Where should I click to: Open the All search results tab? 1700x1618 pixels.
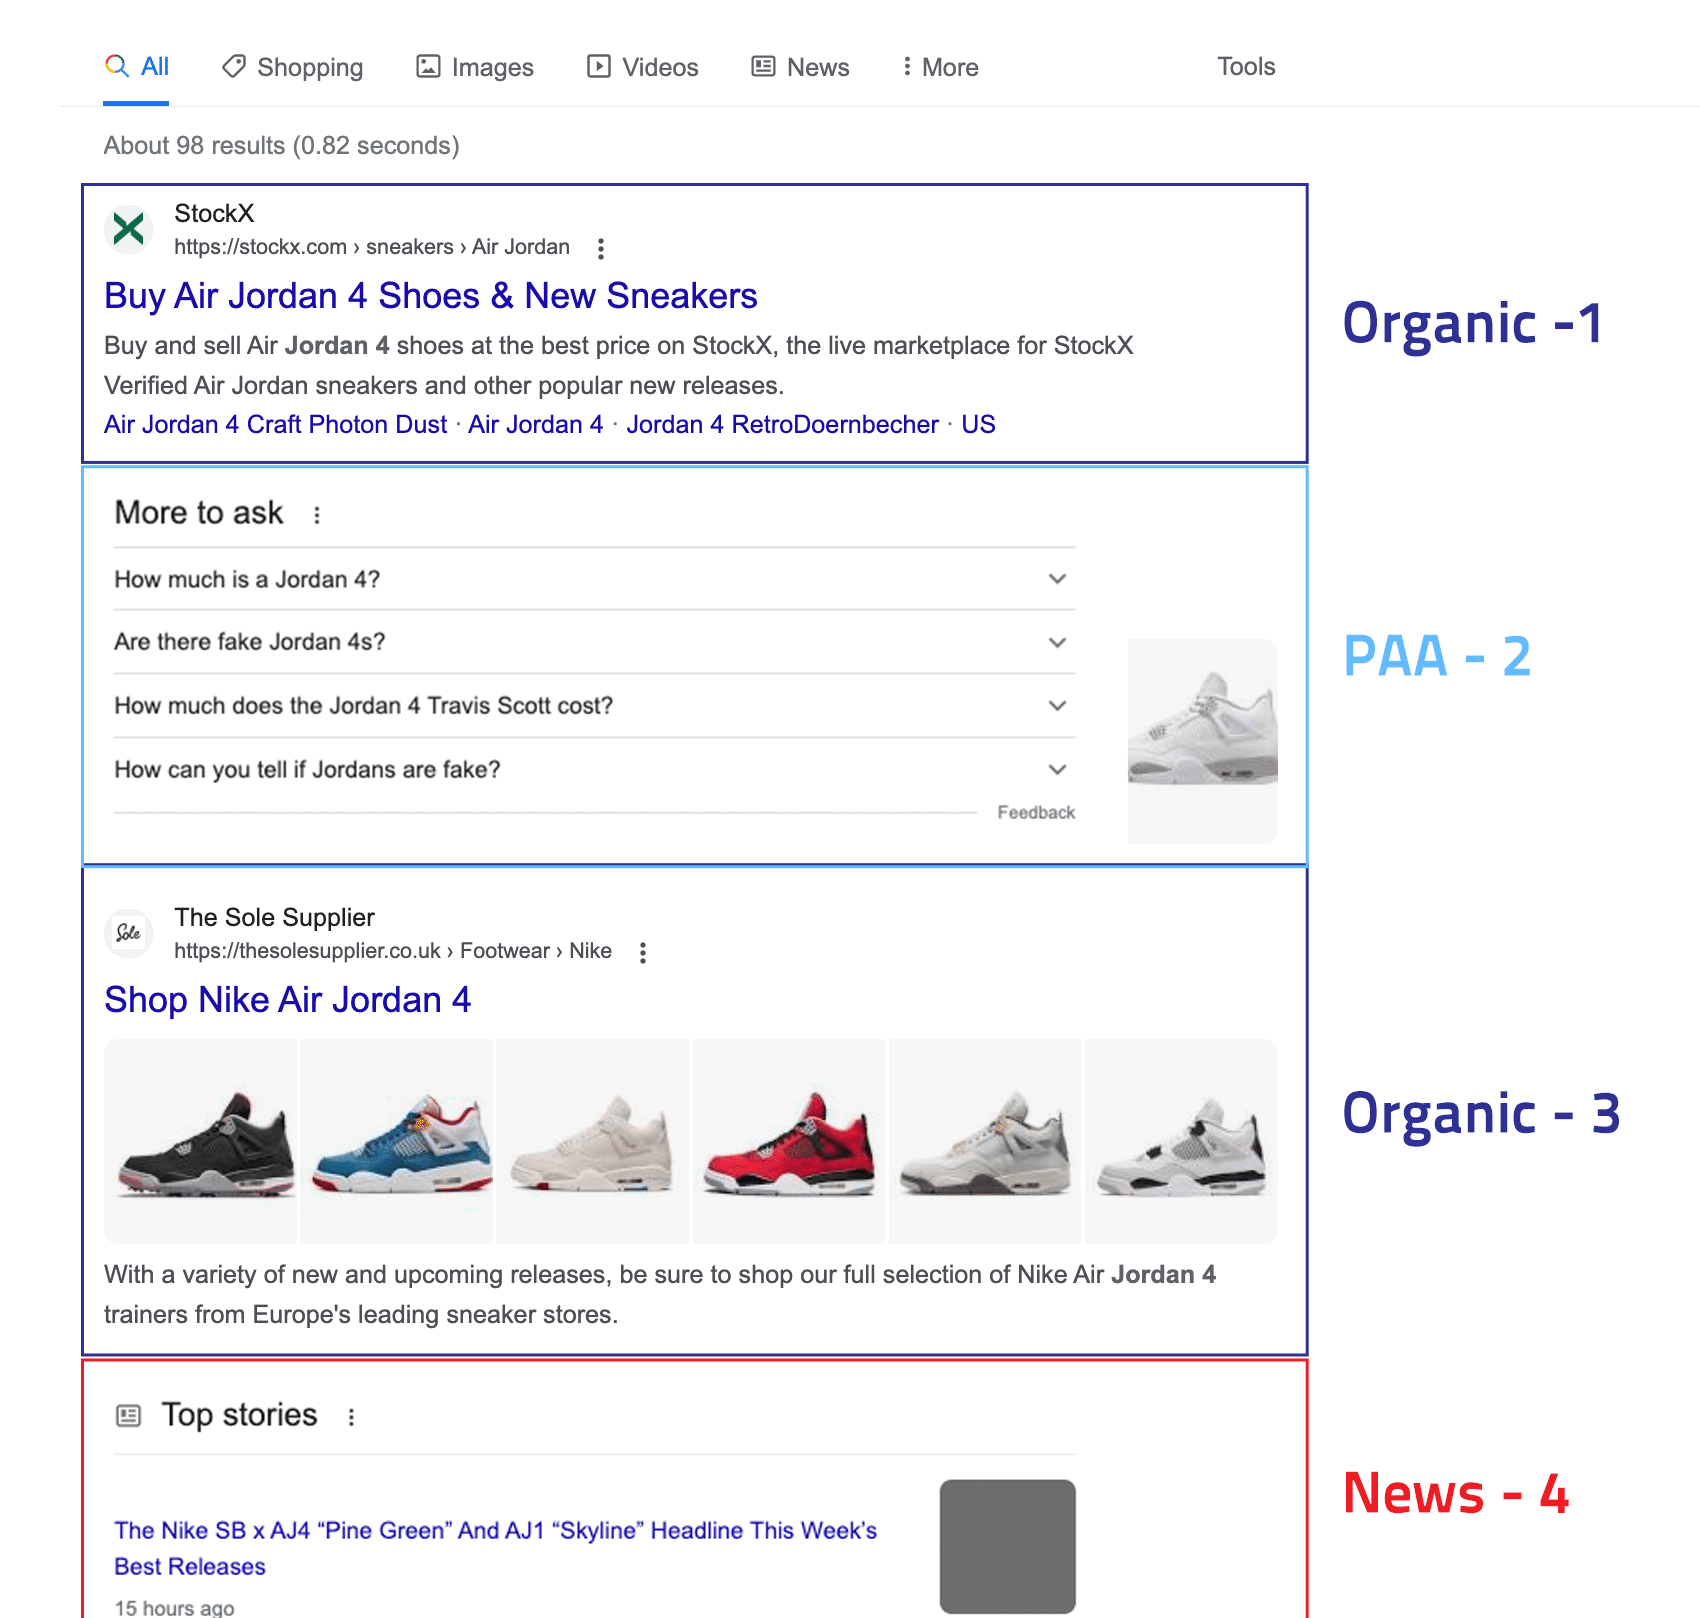(x=137, y=67)
